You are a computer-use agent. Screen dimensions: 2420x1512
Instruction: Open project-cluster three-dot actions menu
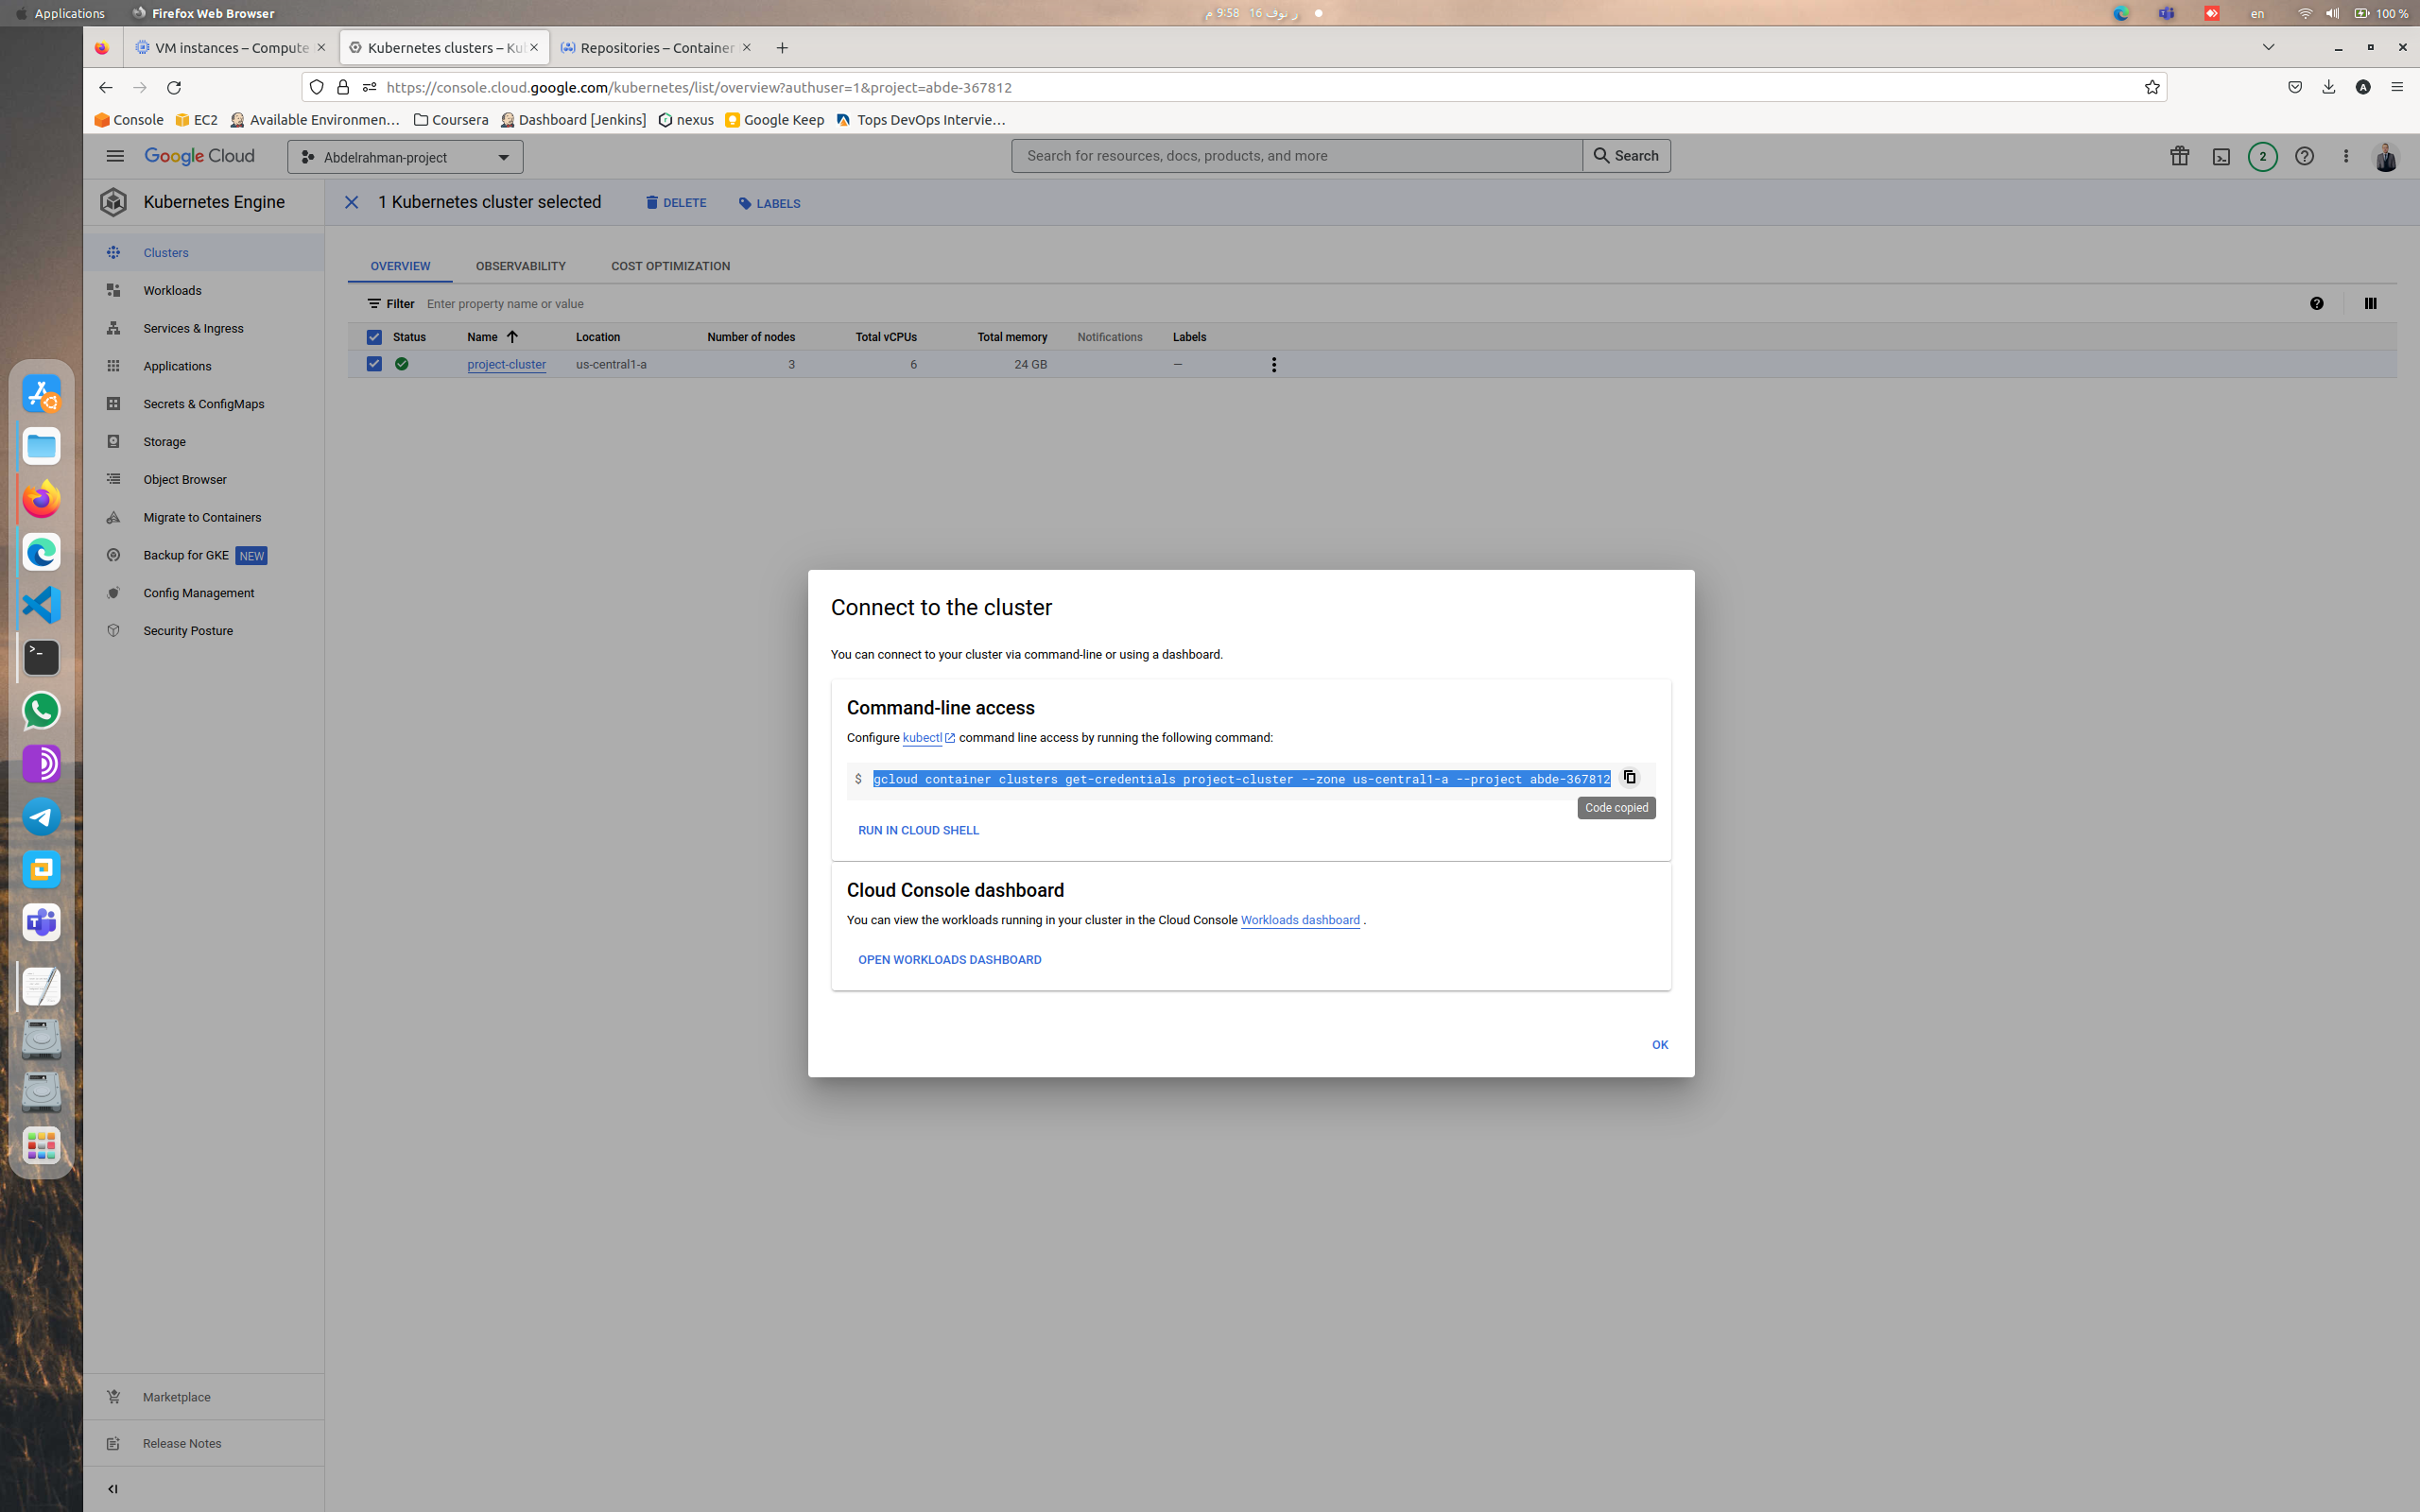tap(1273, 365)
